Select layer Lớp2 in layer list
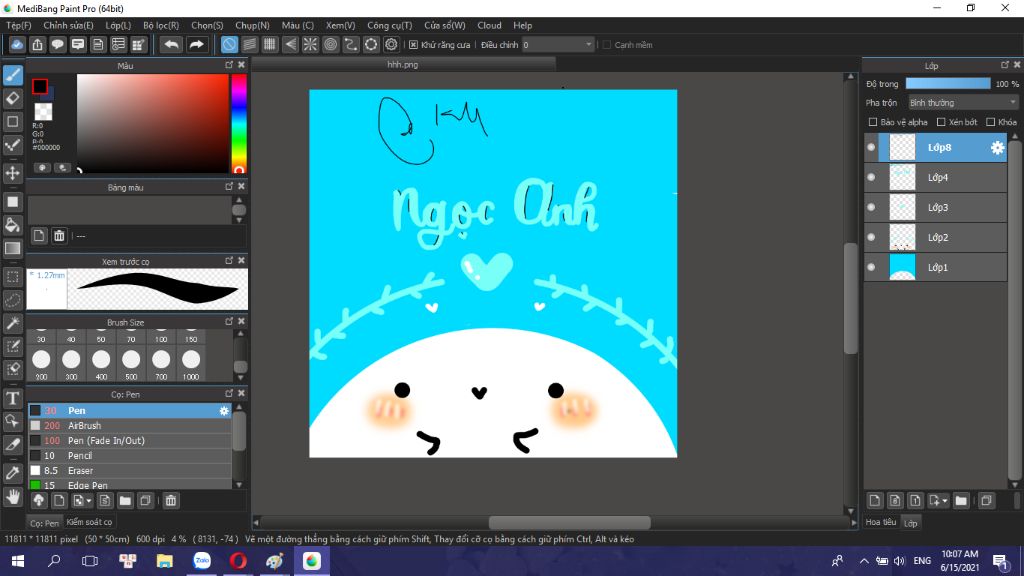The width and height of the screenshot is (1024, 576). 935,237
